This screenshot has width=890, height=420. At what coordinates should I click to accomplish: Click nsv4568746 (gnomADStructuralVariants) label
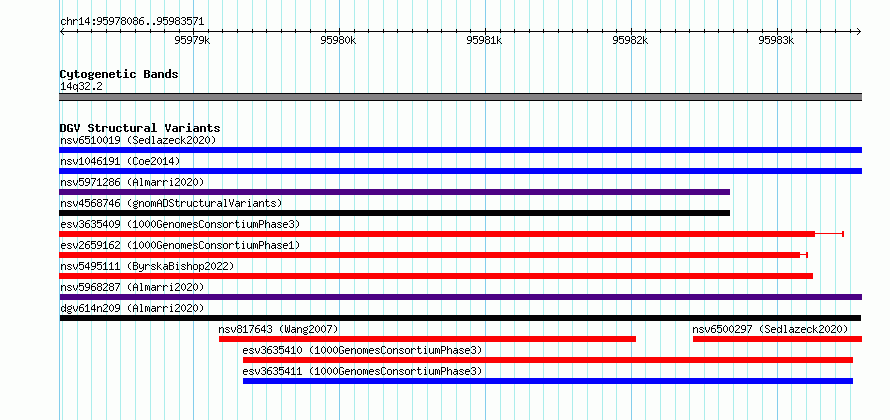coord(171,203)
